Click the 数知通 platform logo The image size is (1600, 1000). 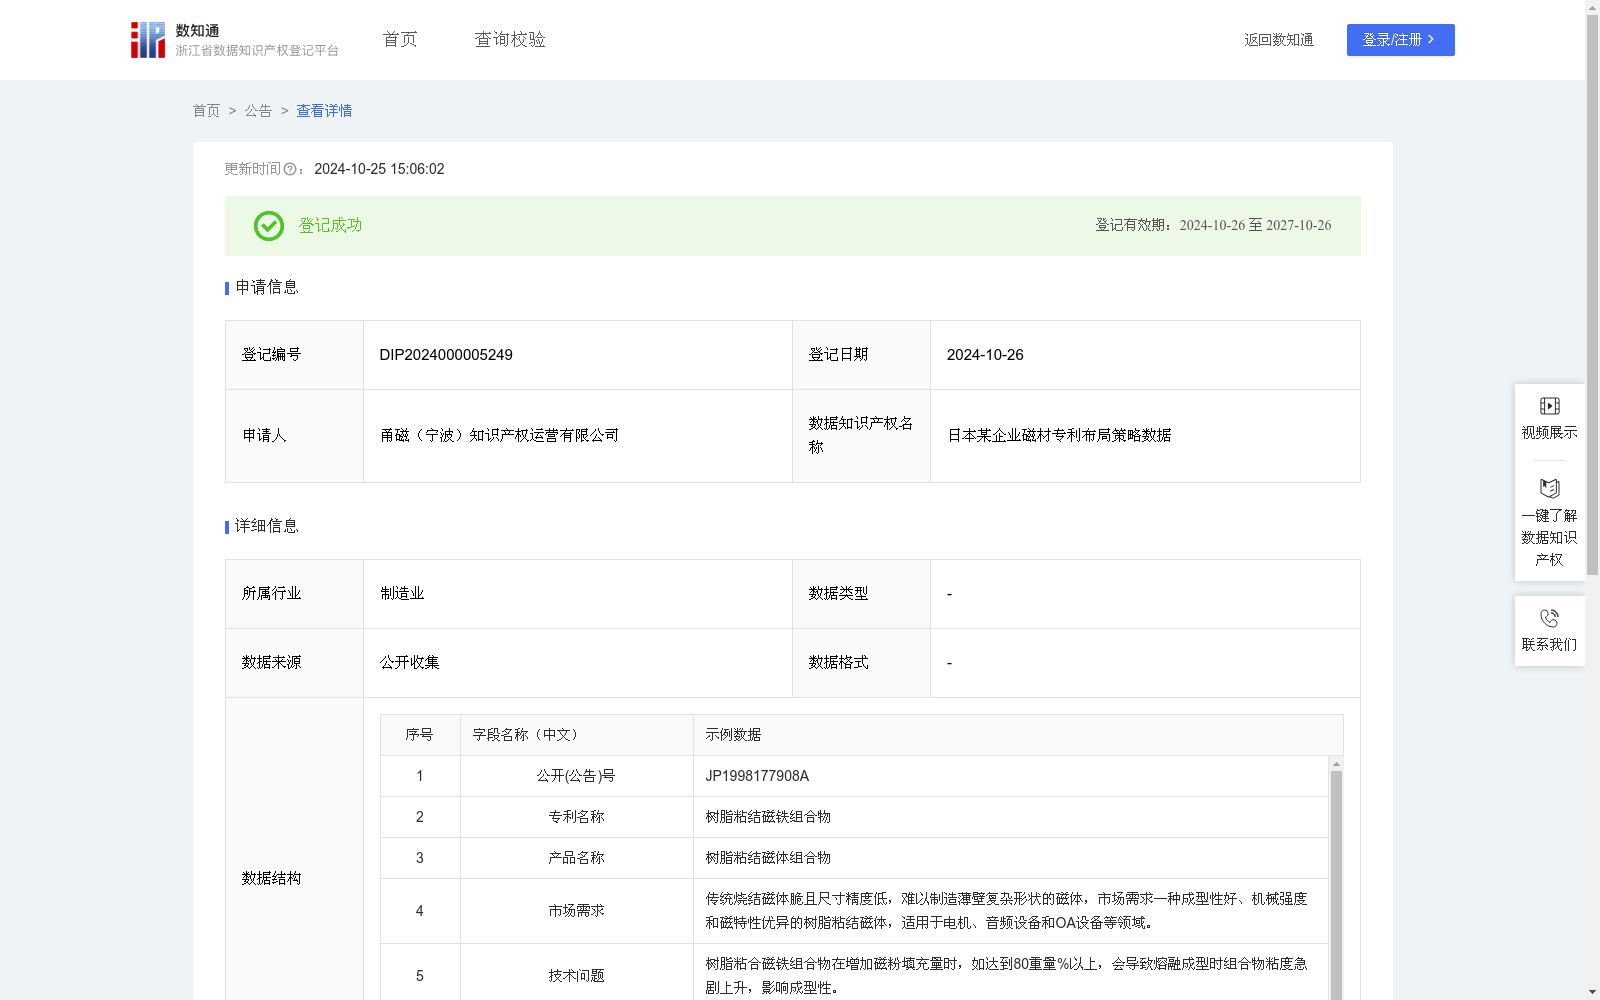pos(235,40)
